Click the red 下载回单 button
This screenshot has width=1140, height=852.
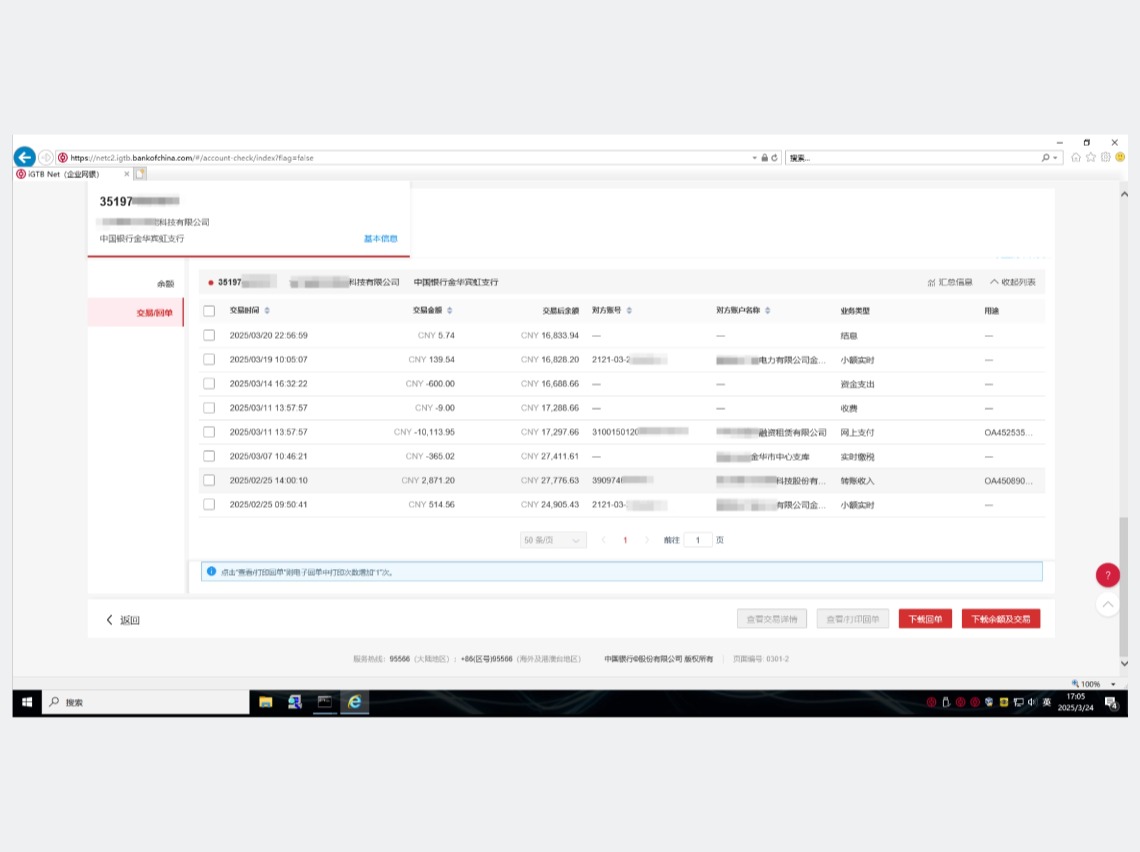925,619
